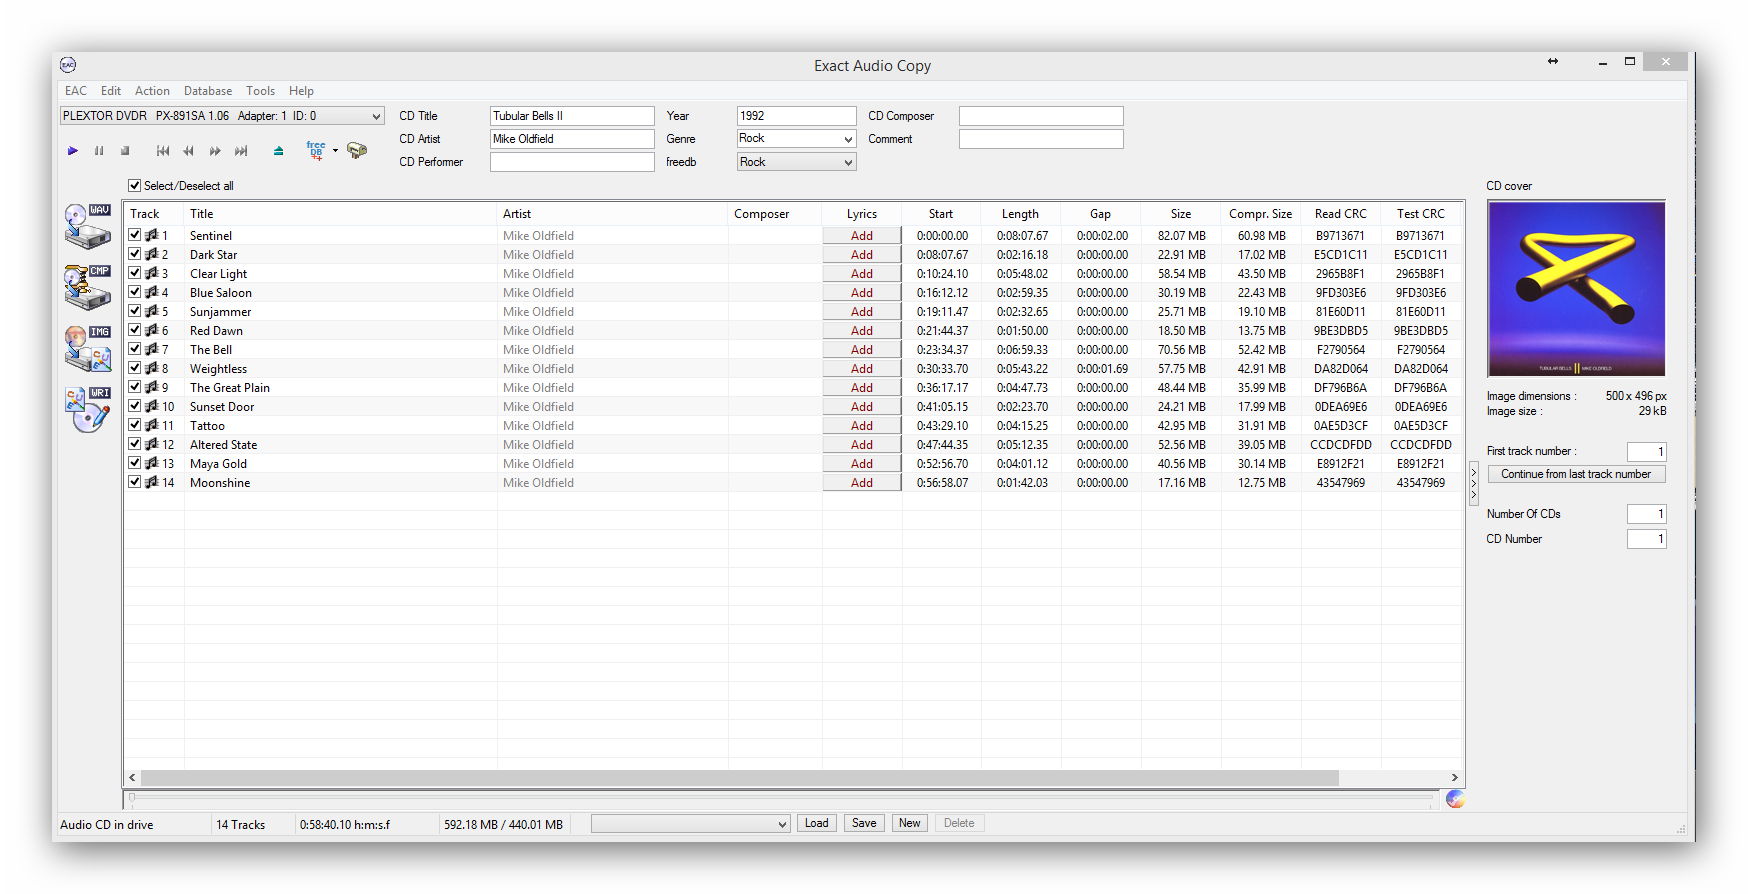Open the CD drive selection dropdown

point(376,116)
